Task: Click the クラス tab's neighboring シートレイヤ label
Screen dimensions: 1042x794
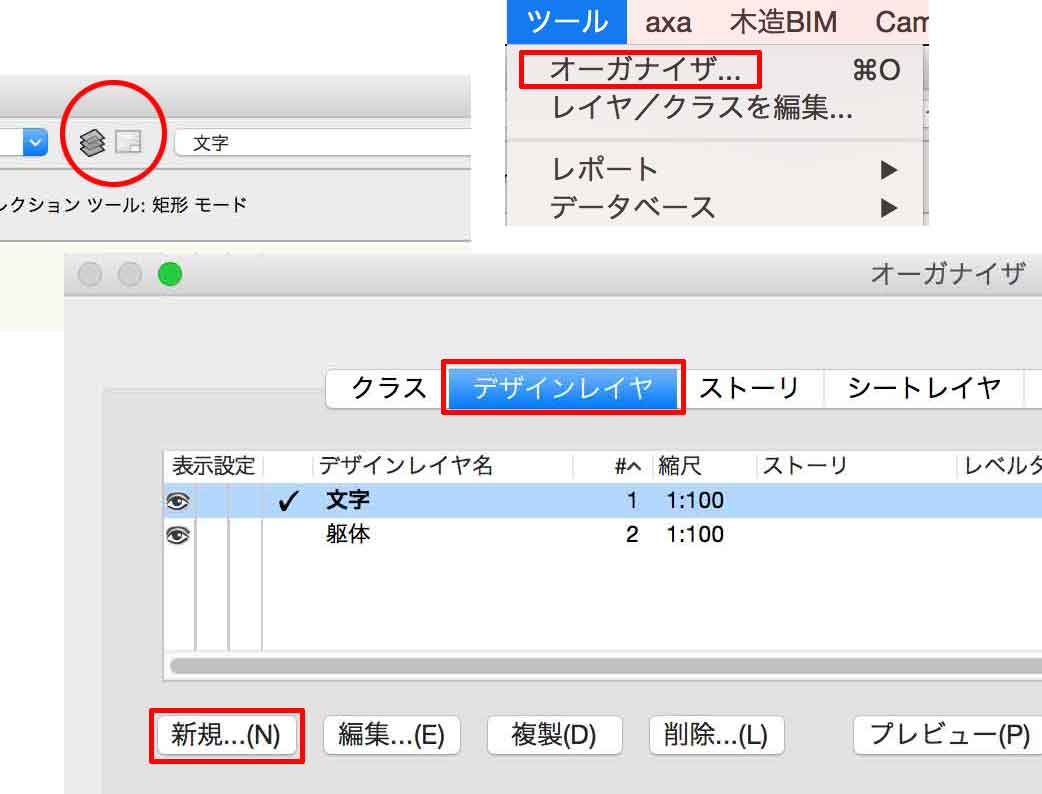Action: [x=921, y=388]
